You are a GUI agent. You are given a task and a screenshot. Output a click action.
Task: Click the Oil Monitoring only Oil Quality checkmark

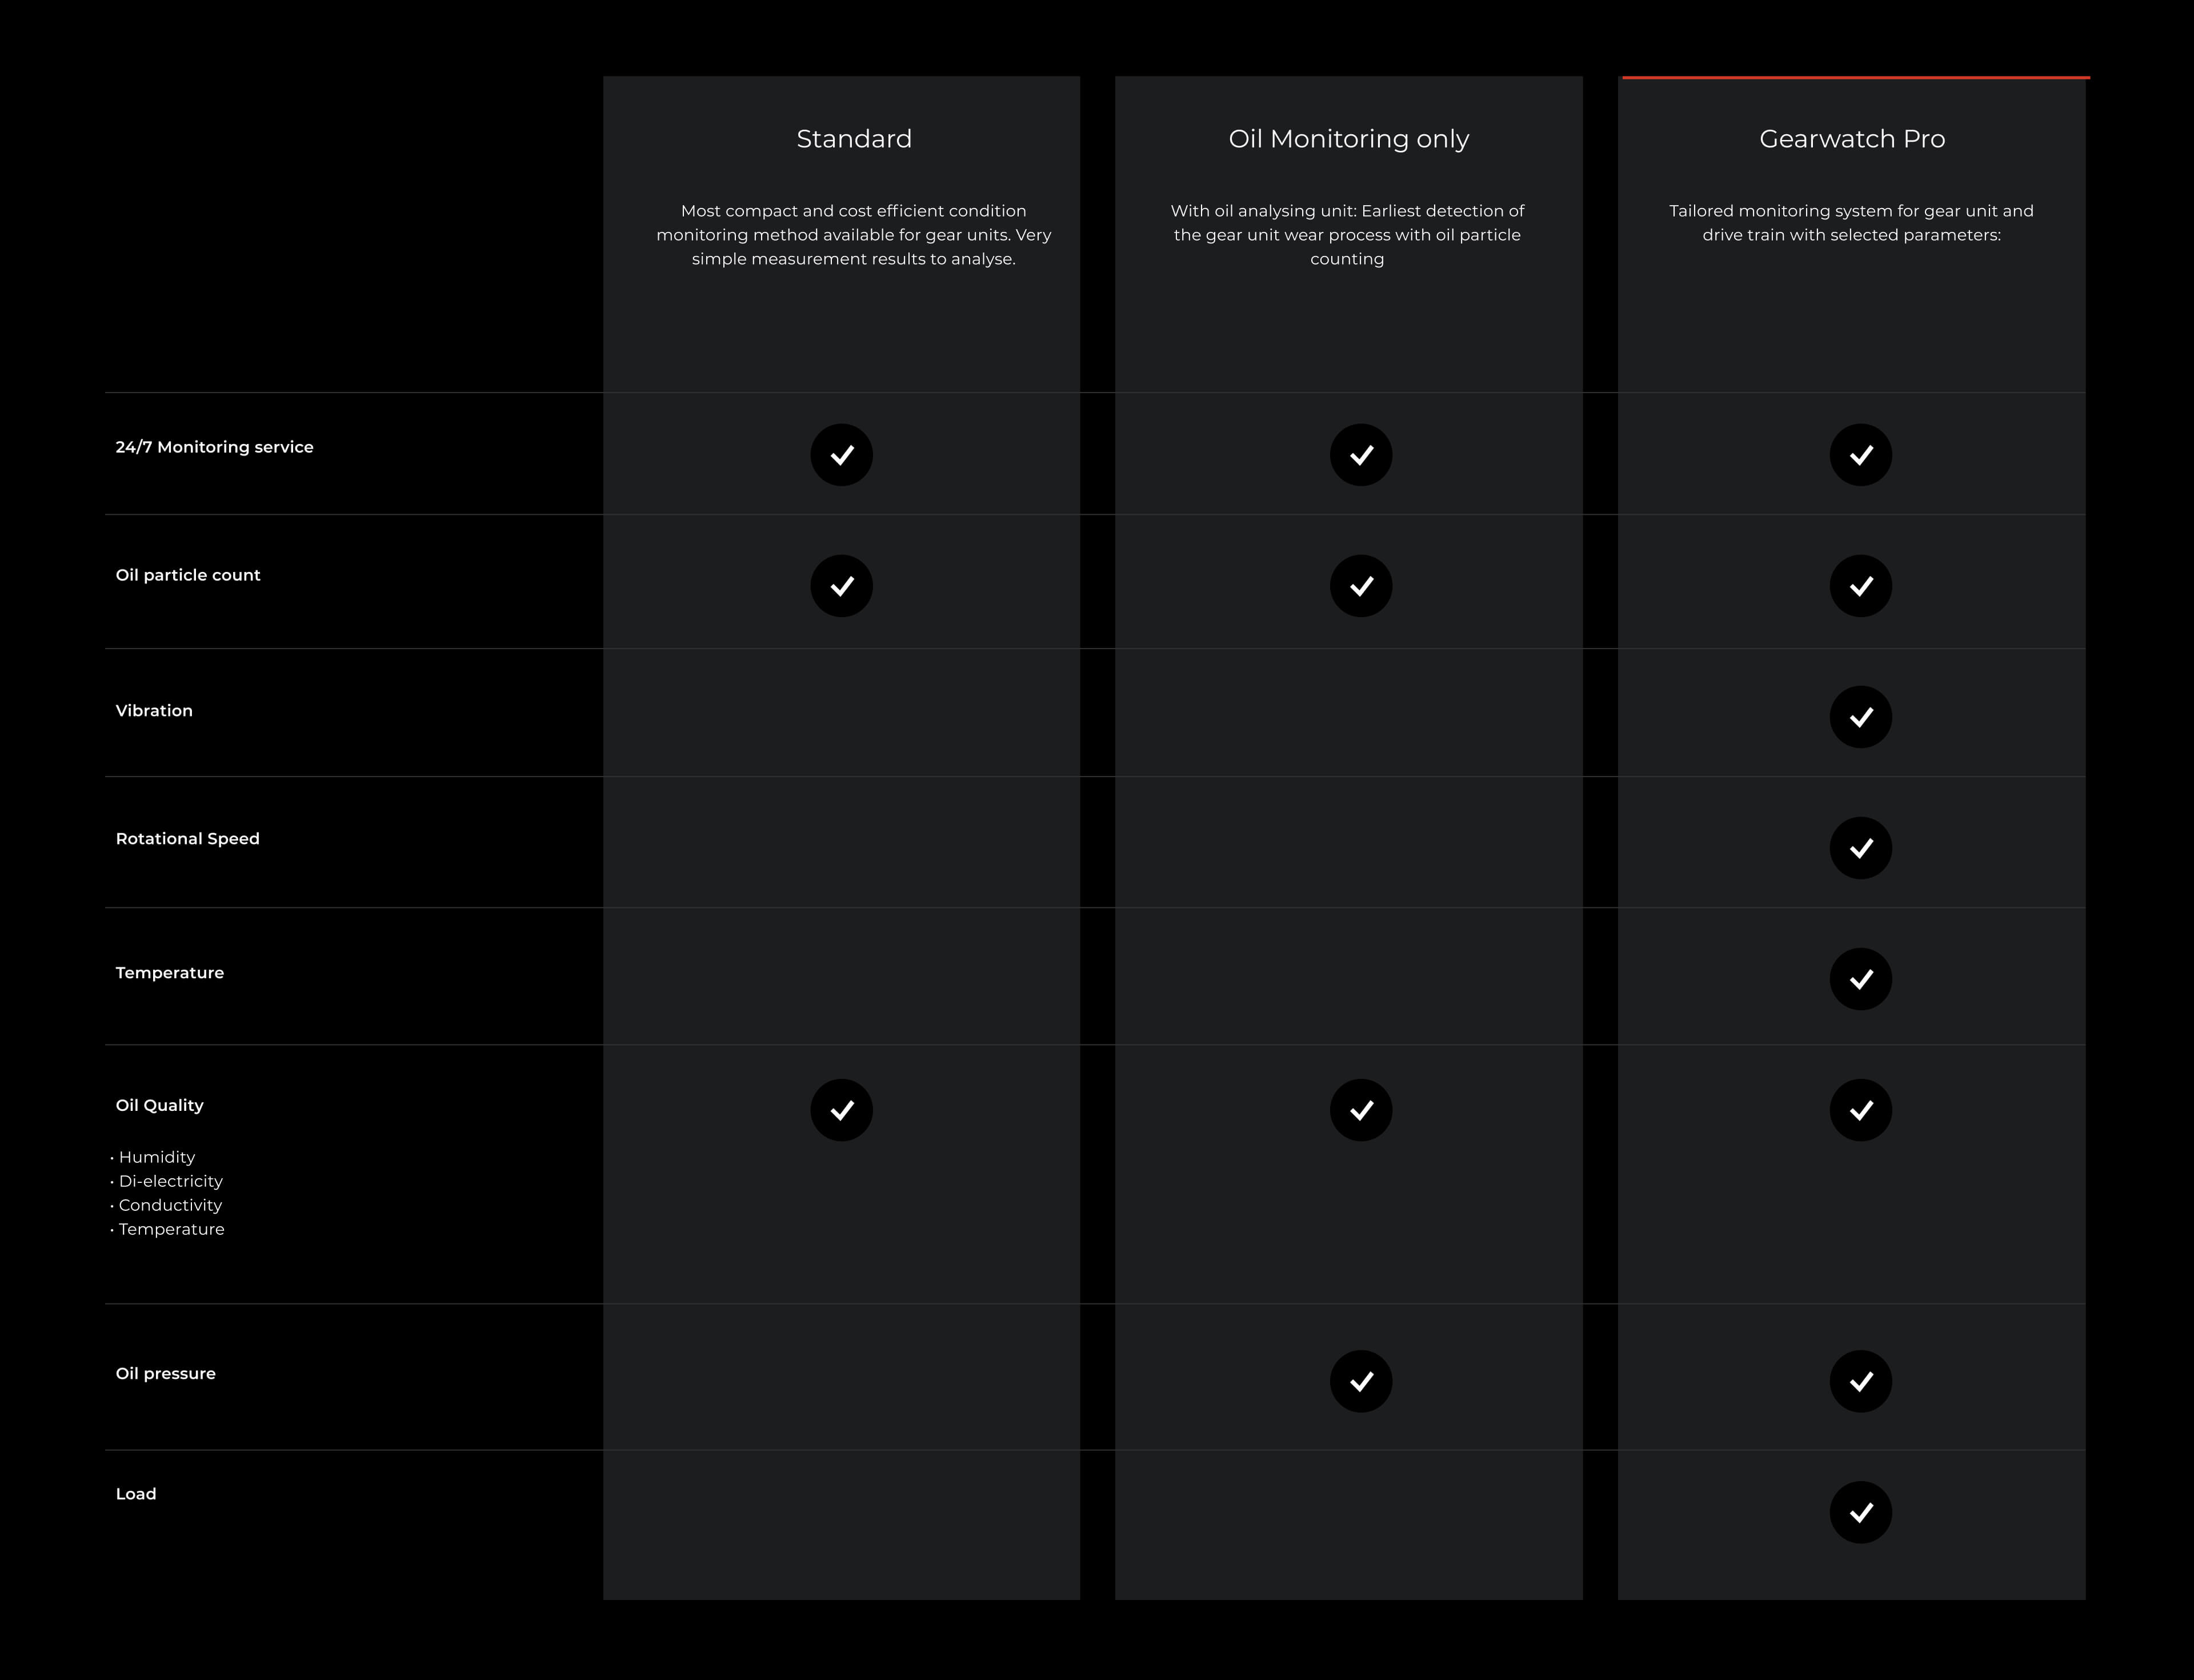pyautogui.click(x=1361, y=1110)
